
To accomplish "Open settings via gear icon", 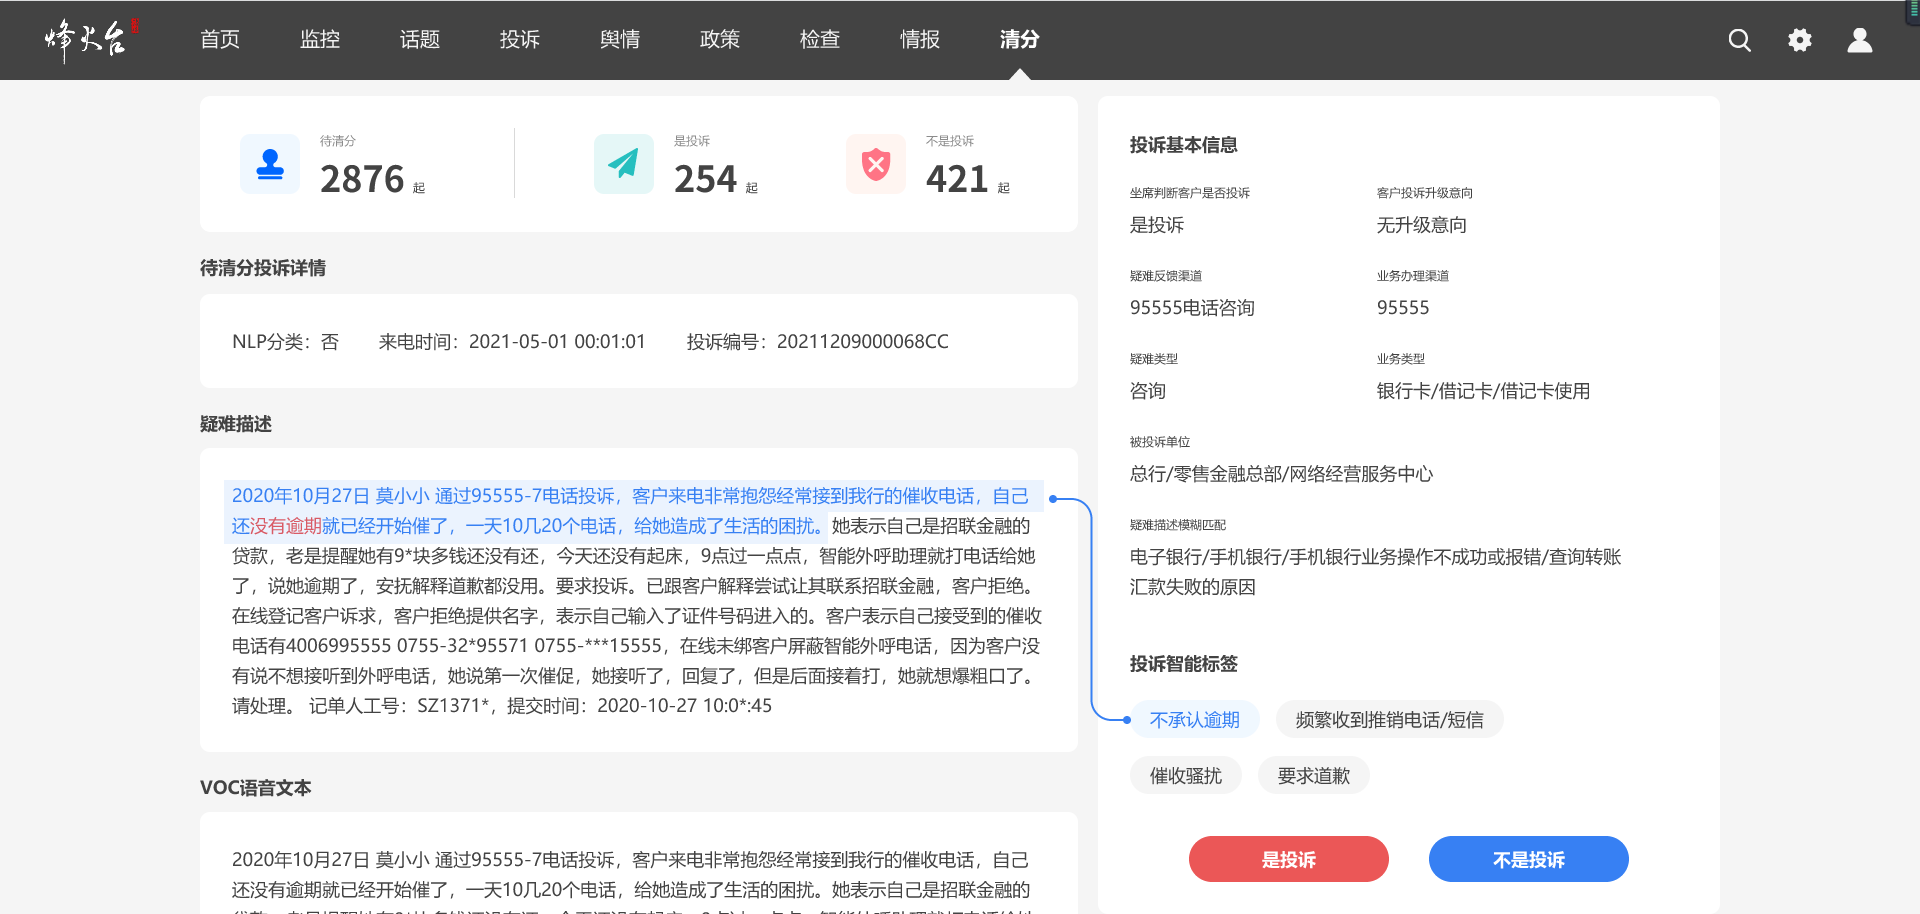I will pos(1799,40).
